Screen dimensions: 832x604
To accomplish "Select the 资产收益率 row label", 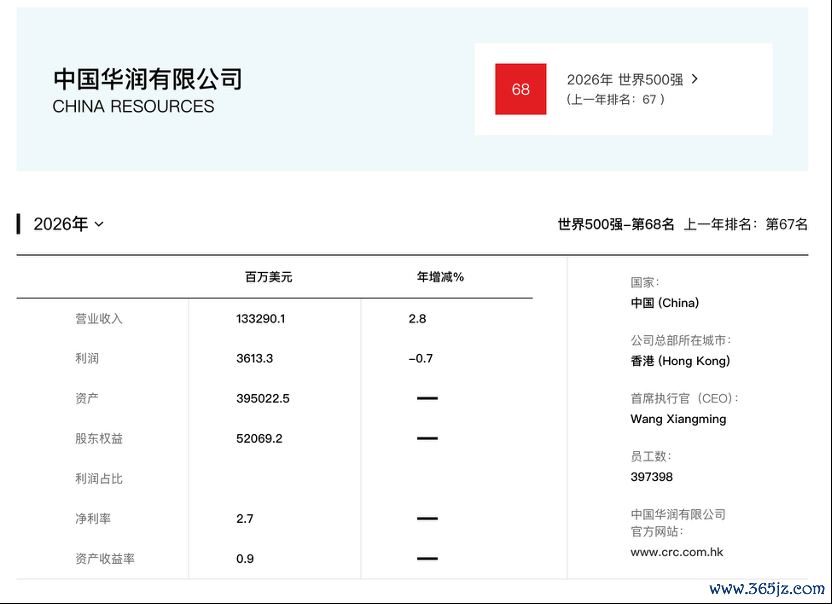I will [105, 558].
